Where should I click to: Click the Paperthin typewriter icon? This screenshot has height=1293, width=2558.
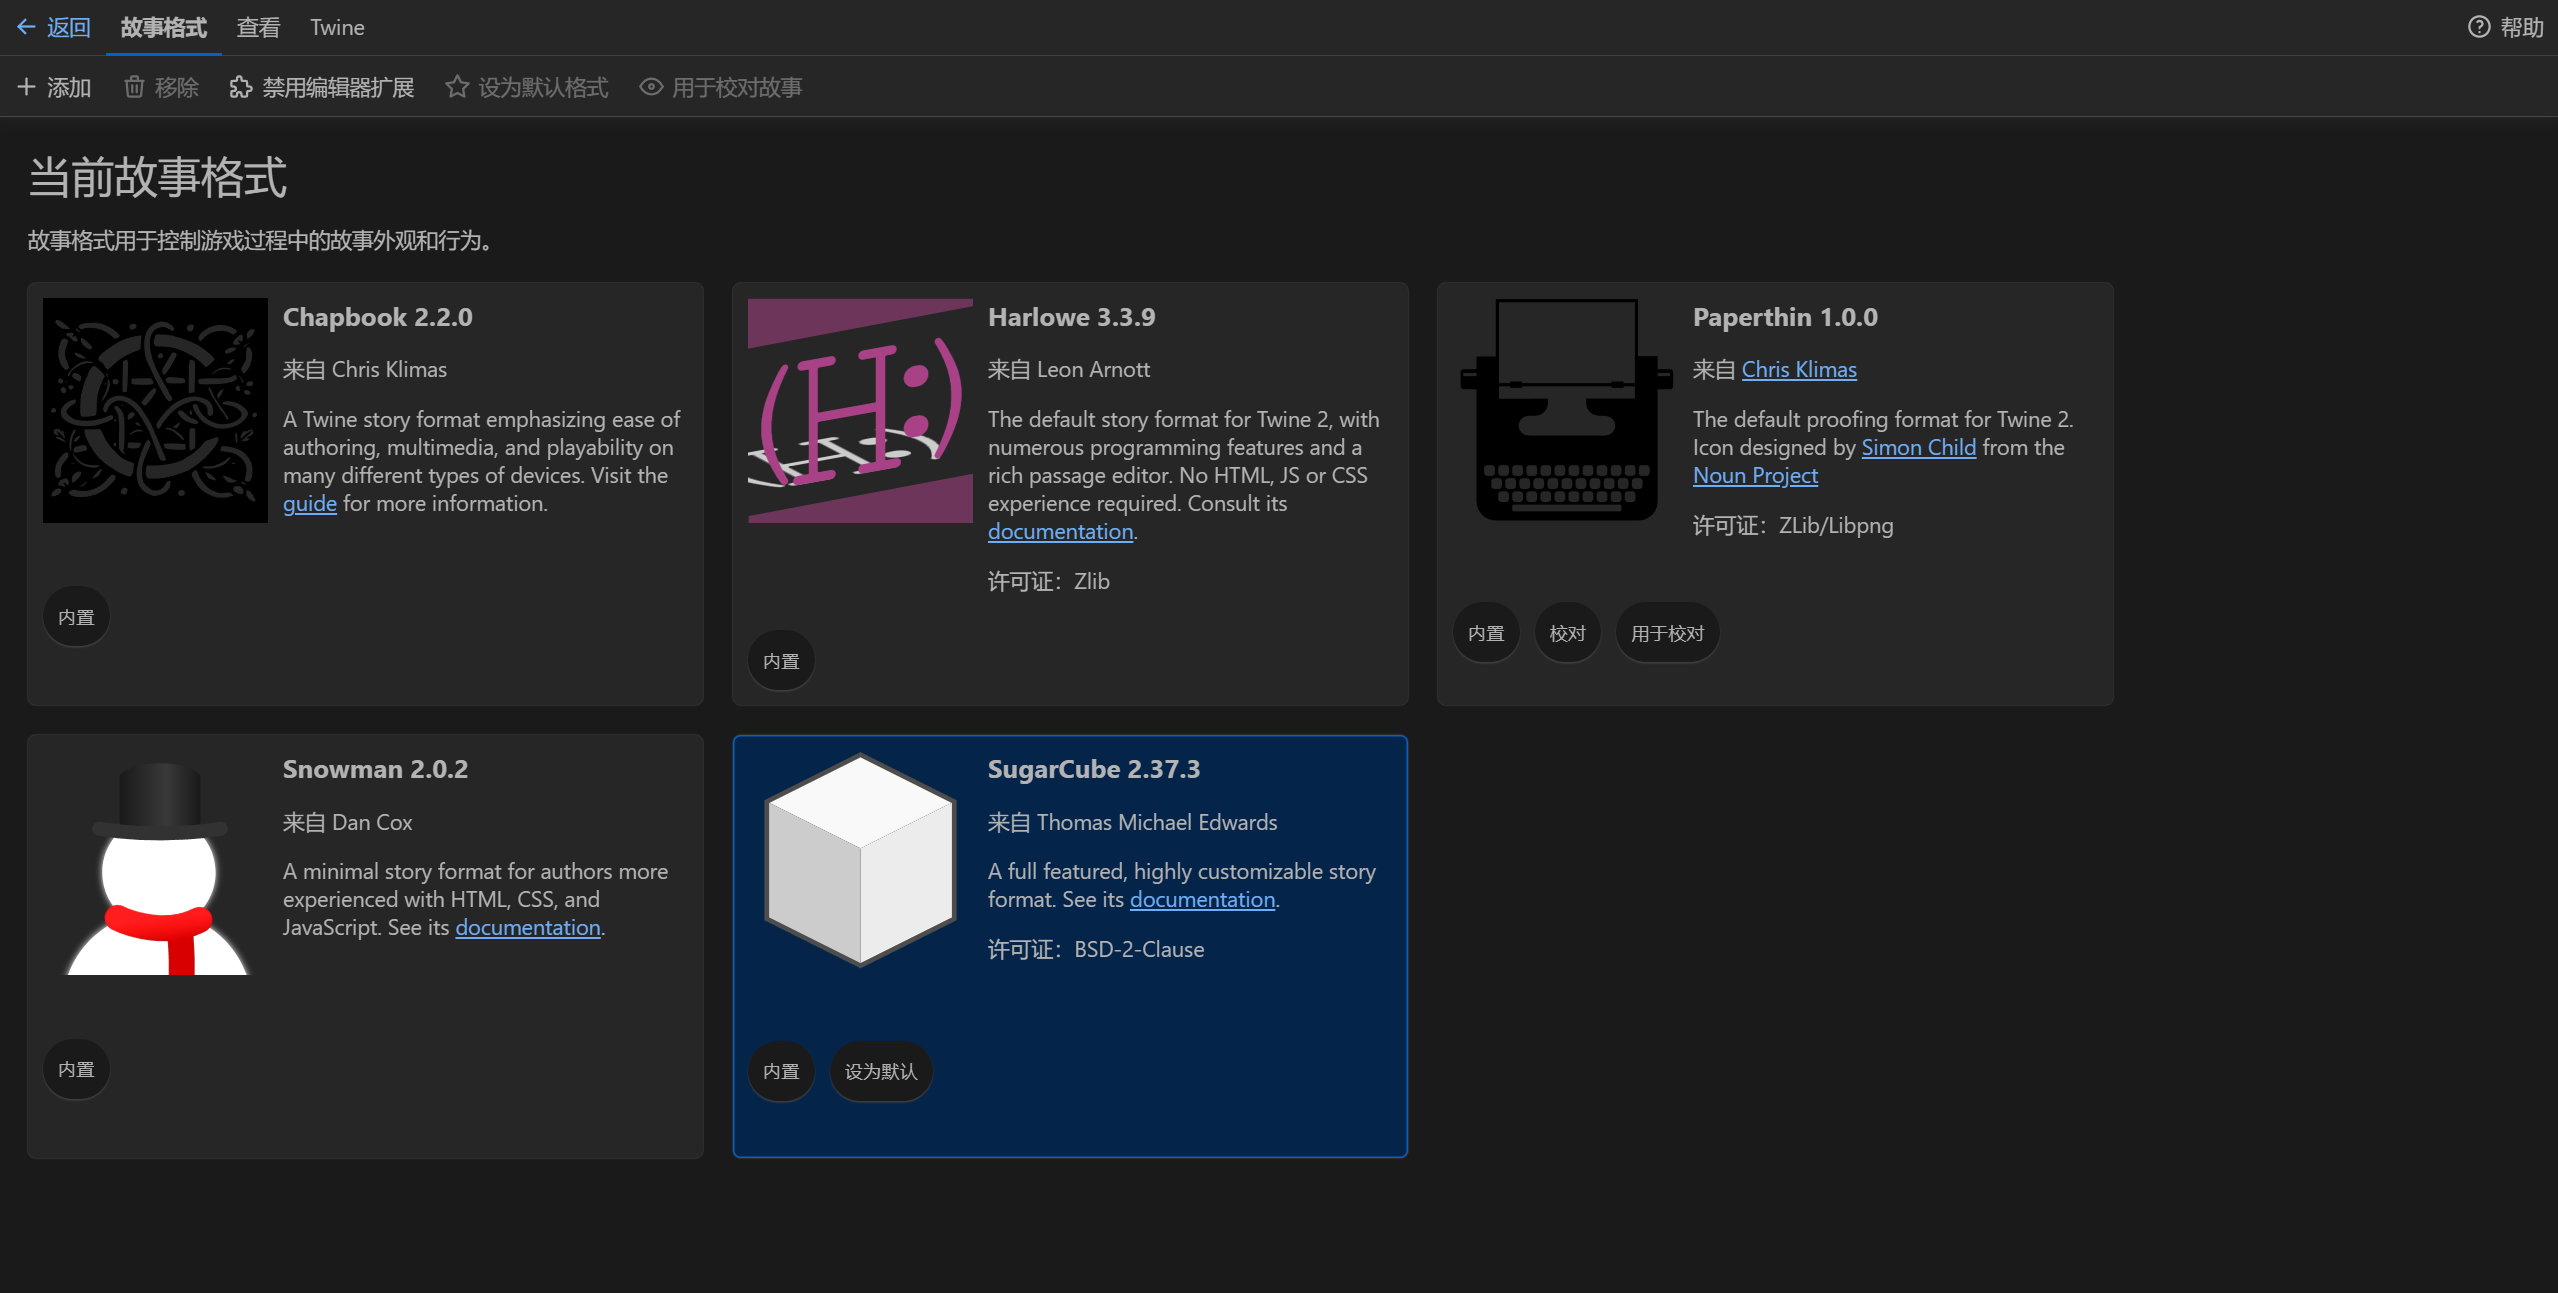1565,410
